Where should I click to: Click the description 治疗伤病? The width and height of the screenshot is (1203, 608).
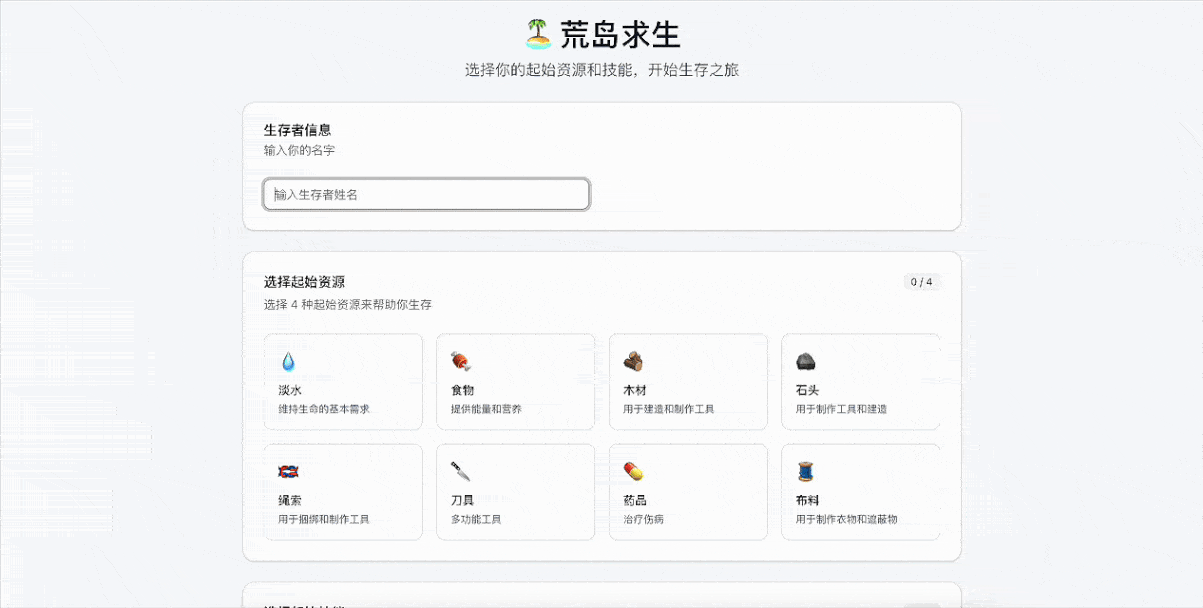click(x=644, y=519)
